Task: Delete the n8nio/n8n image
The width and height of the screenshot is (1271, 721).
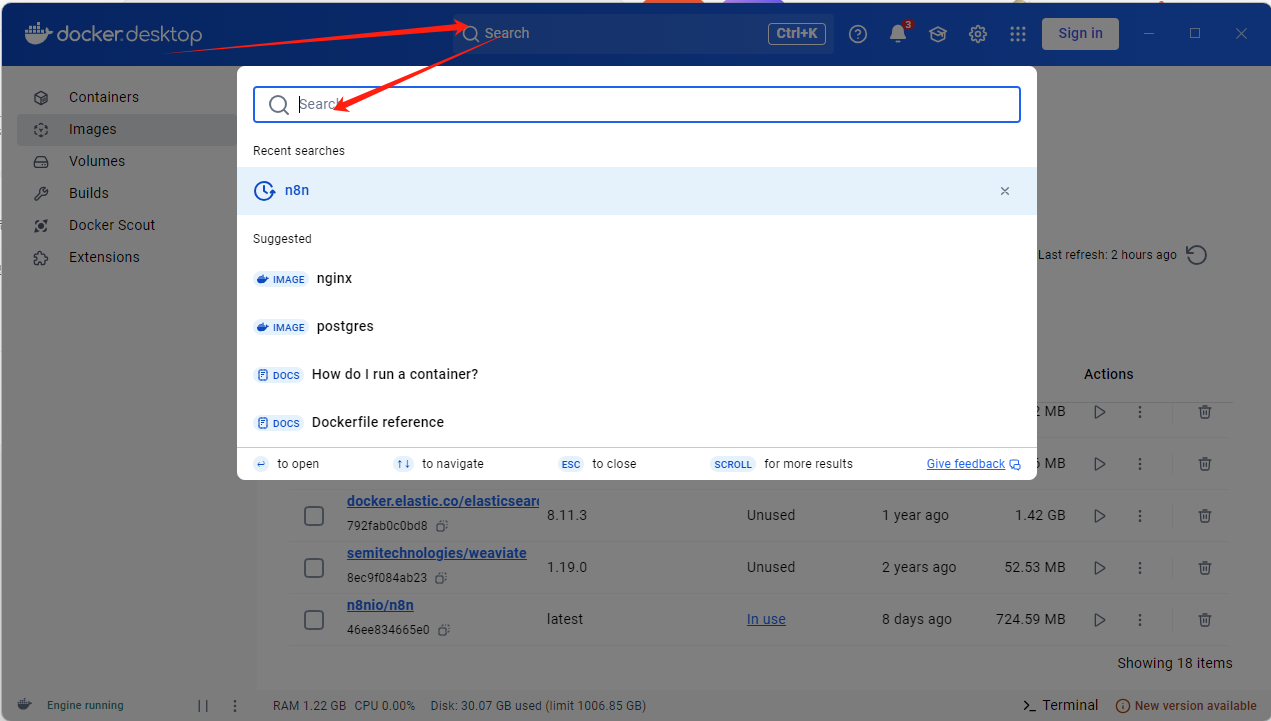Action: (x=1205, y=620)
